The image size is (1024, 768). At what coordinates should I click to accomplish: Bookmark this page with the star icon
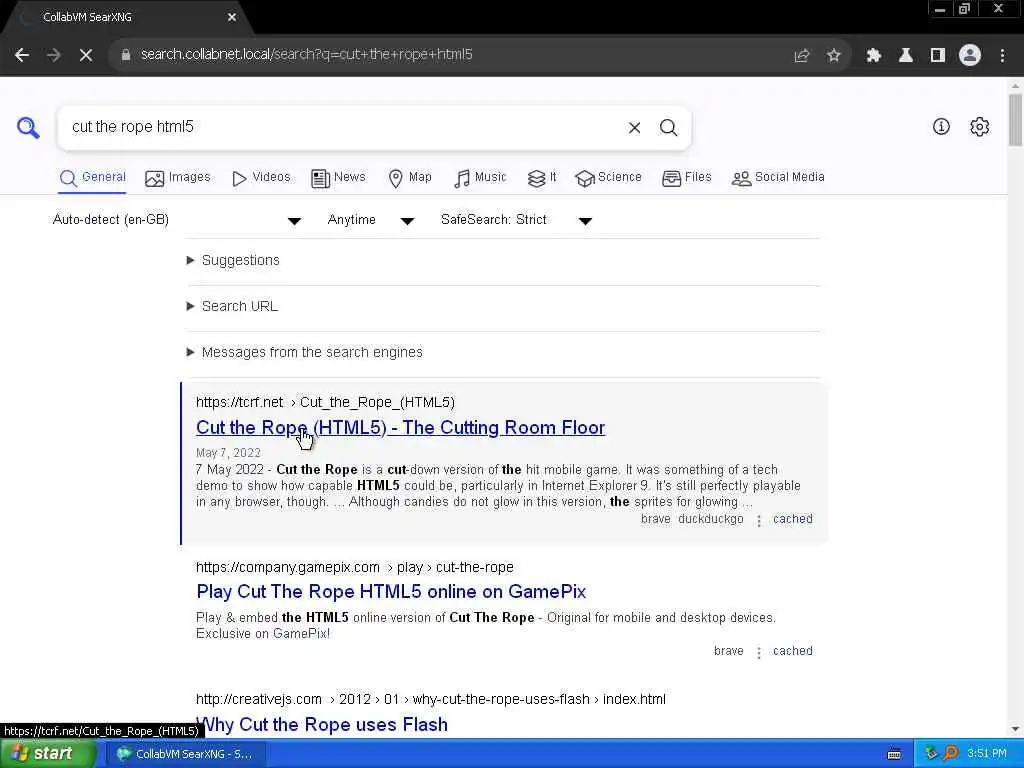(833, 56)
